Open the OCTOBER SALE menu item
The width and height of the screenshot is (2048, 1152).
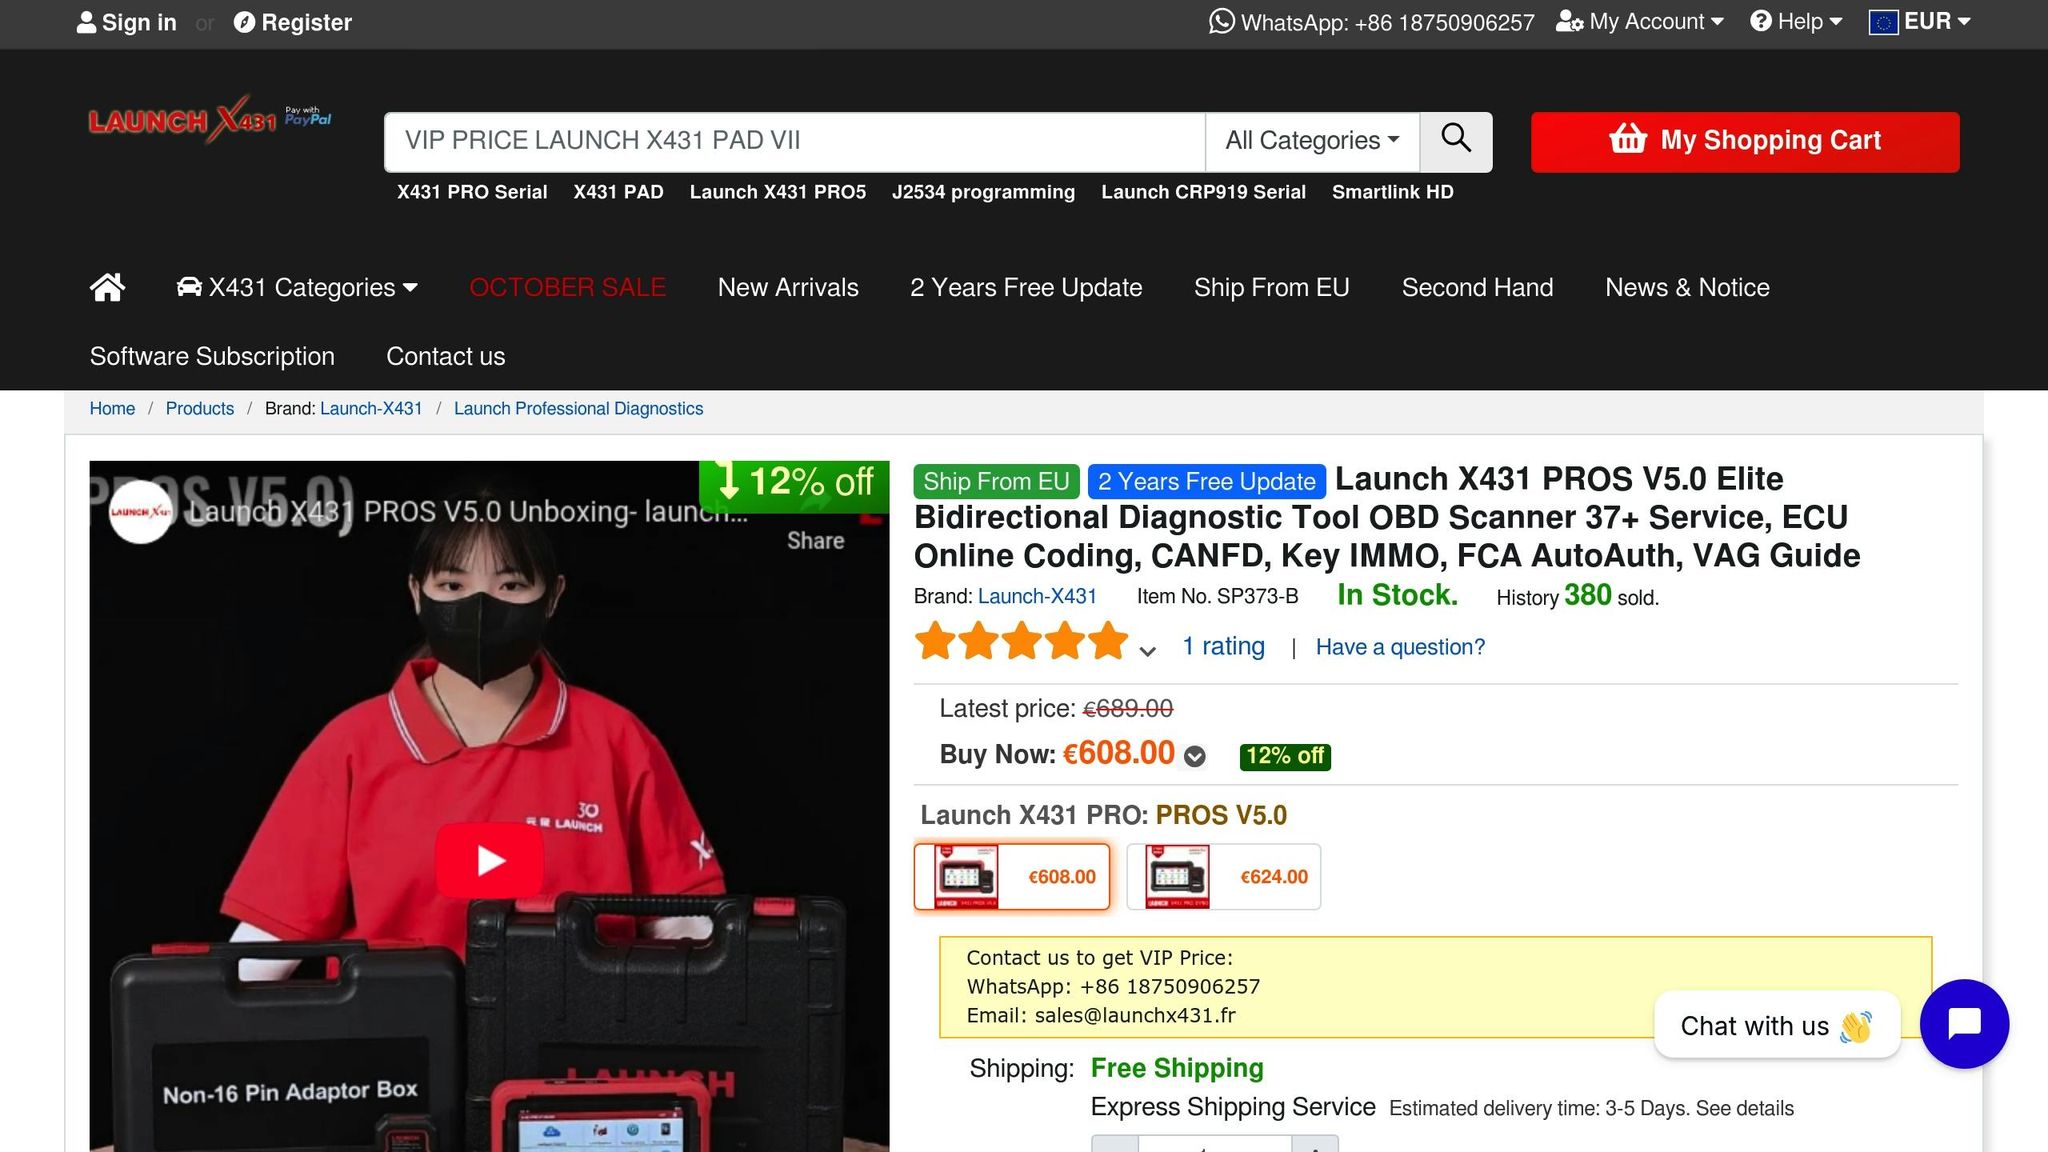[567, 287]
